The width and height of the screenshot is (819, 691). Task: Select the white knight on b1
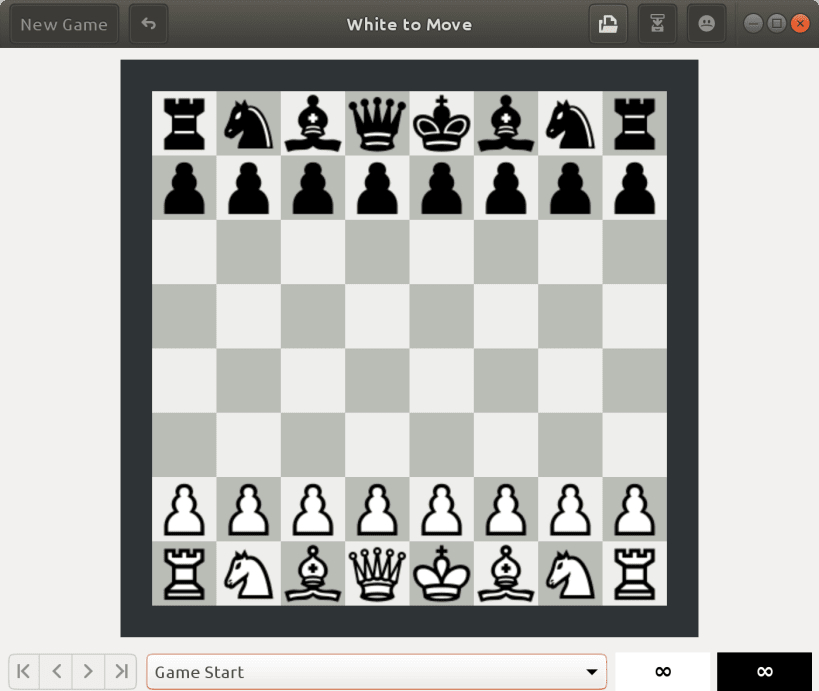pos(248,573)
